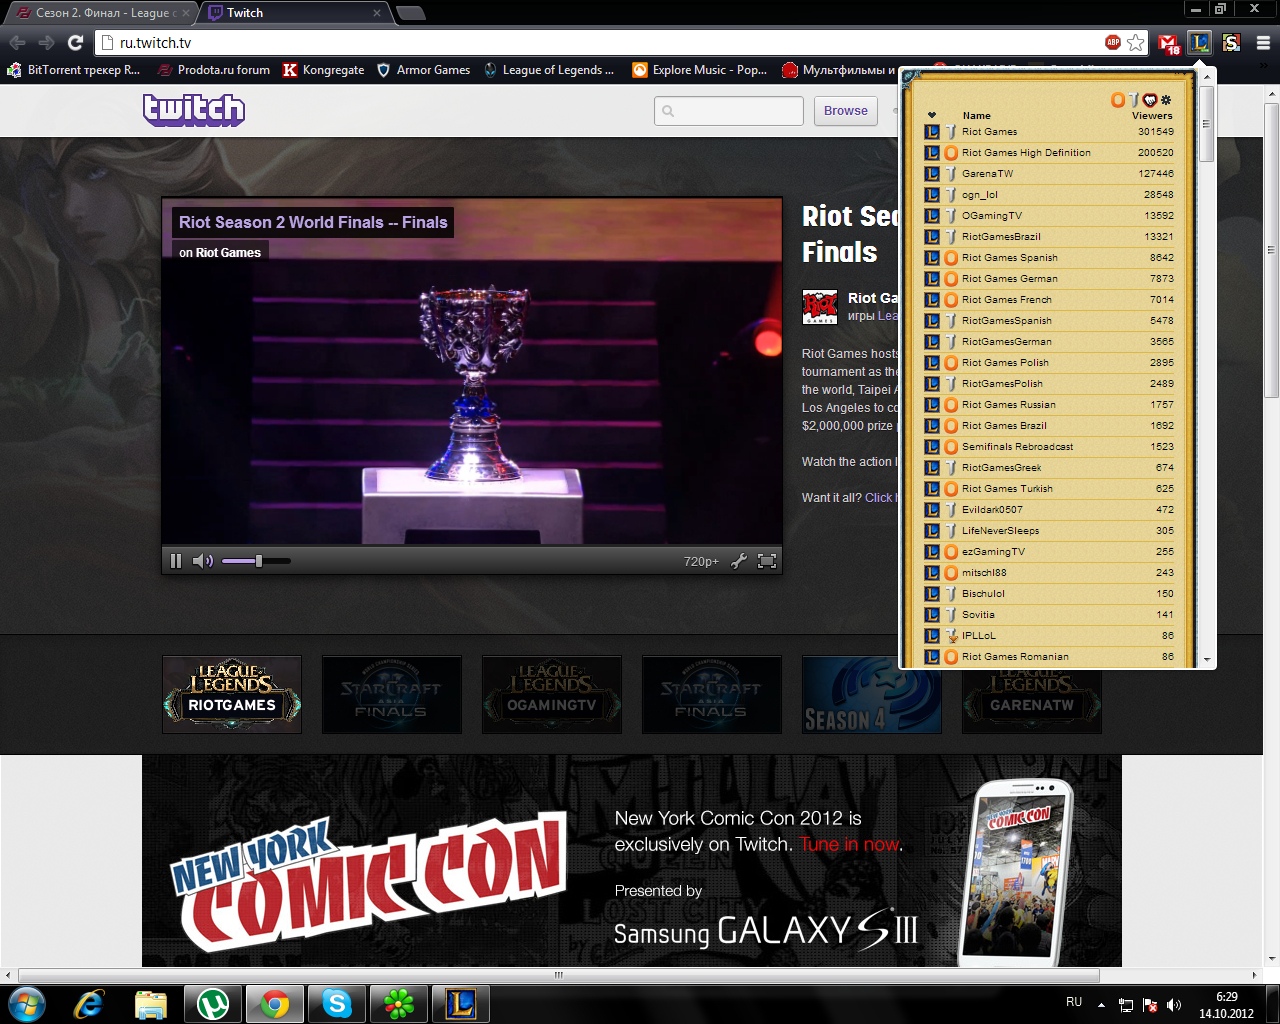Select the OGAMINGTV channel thumbnail
Viewport: 1280px width, 1024px height.
coord(551,694)
